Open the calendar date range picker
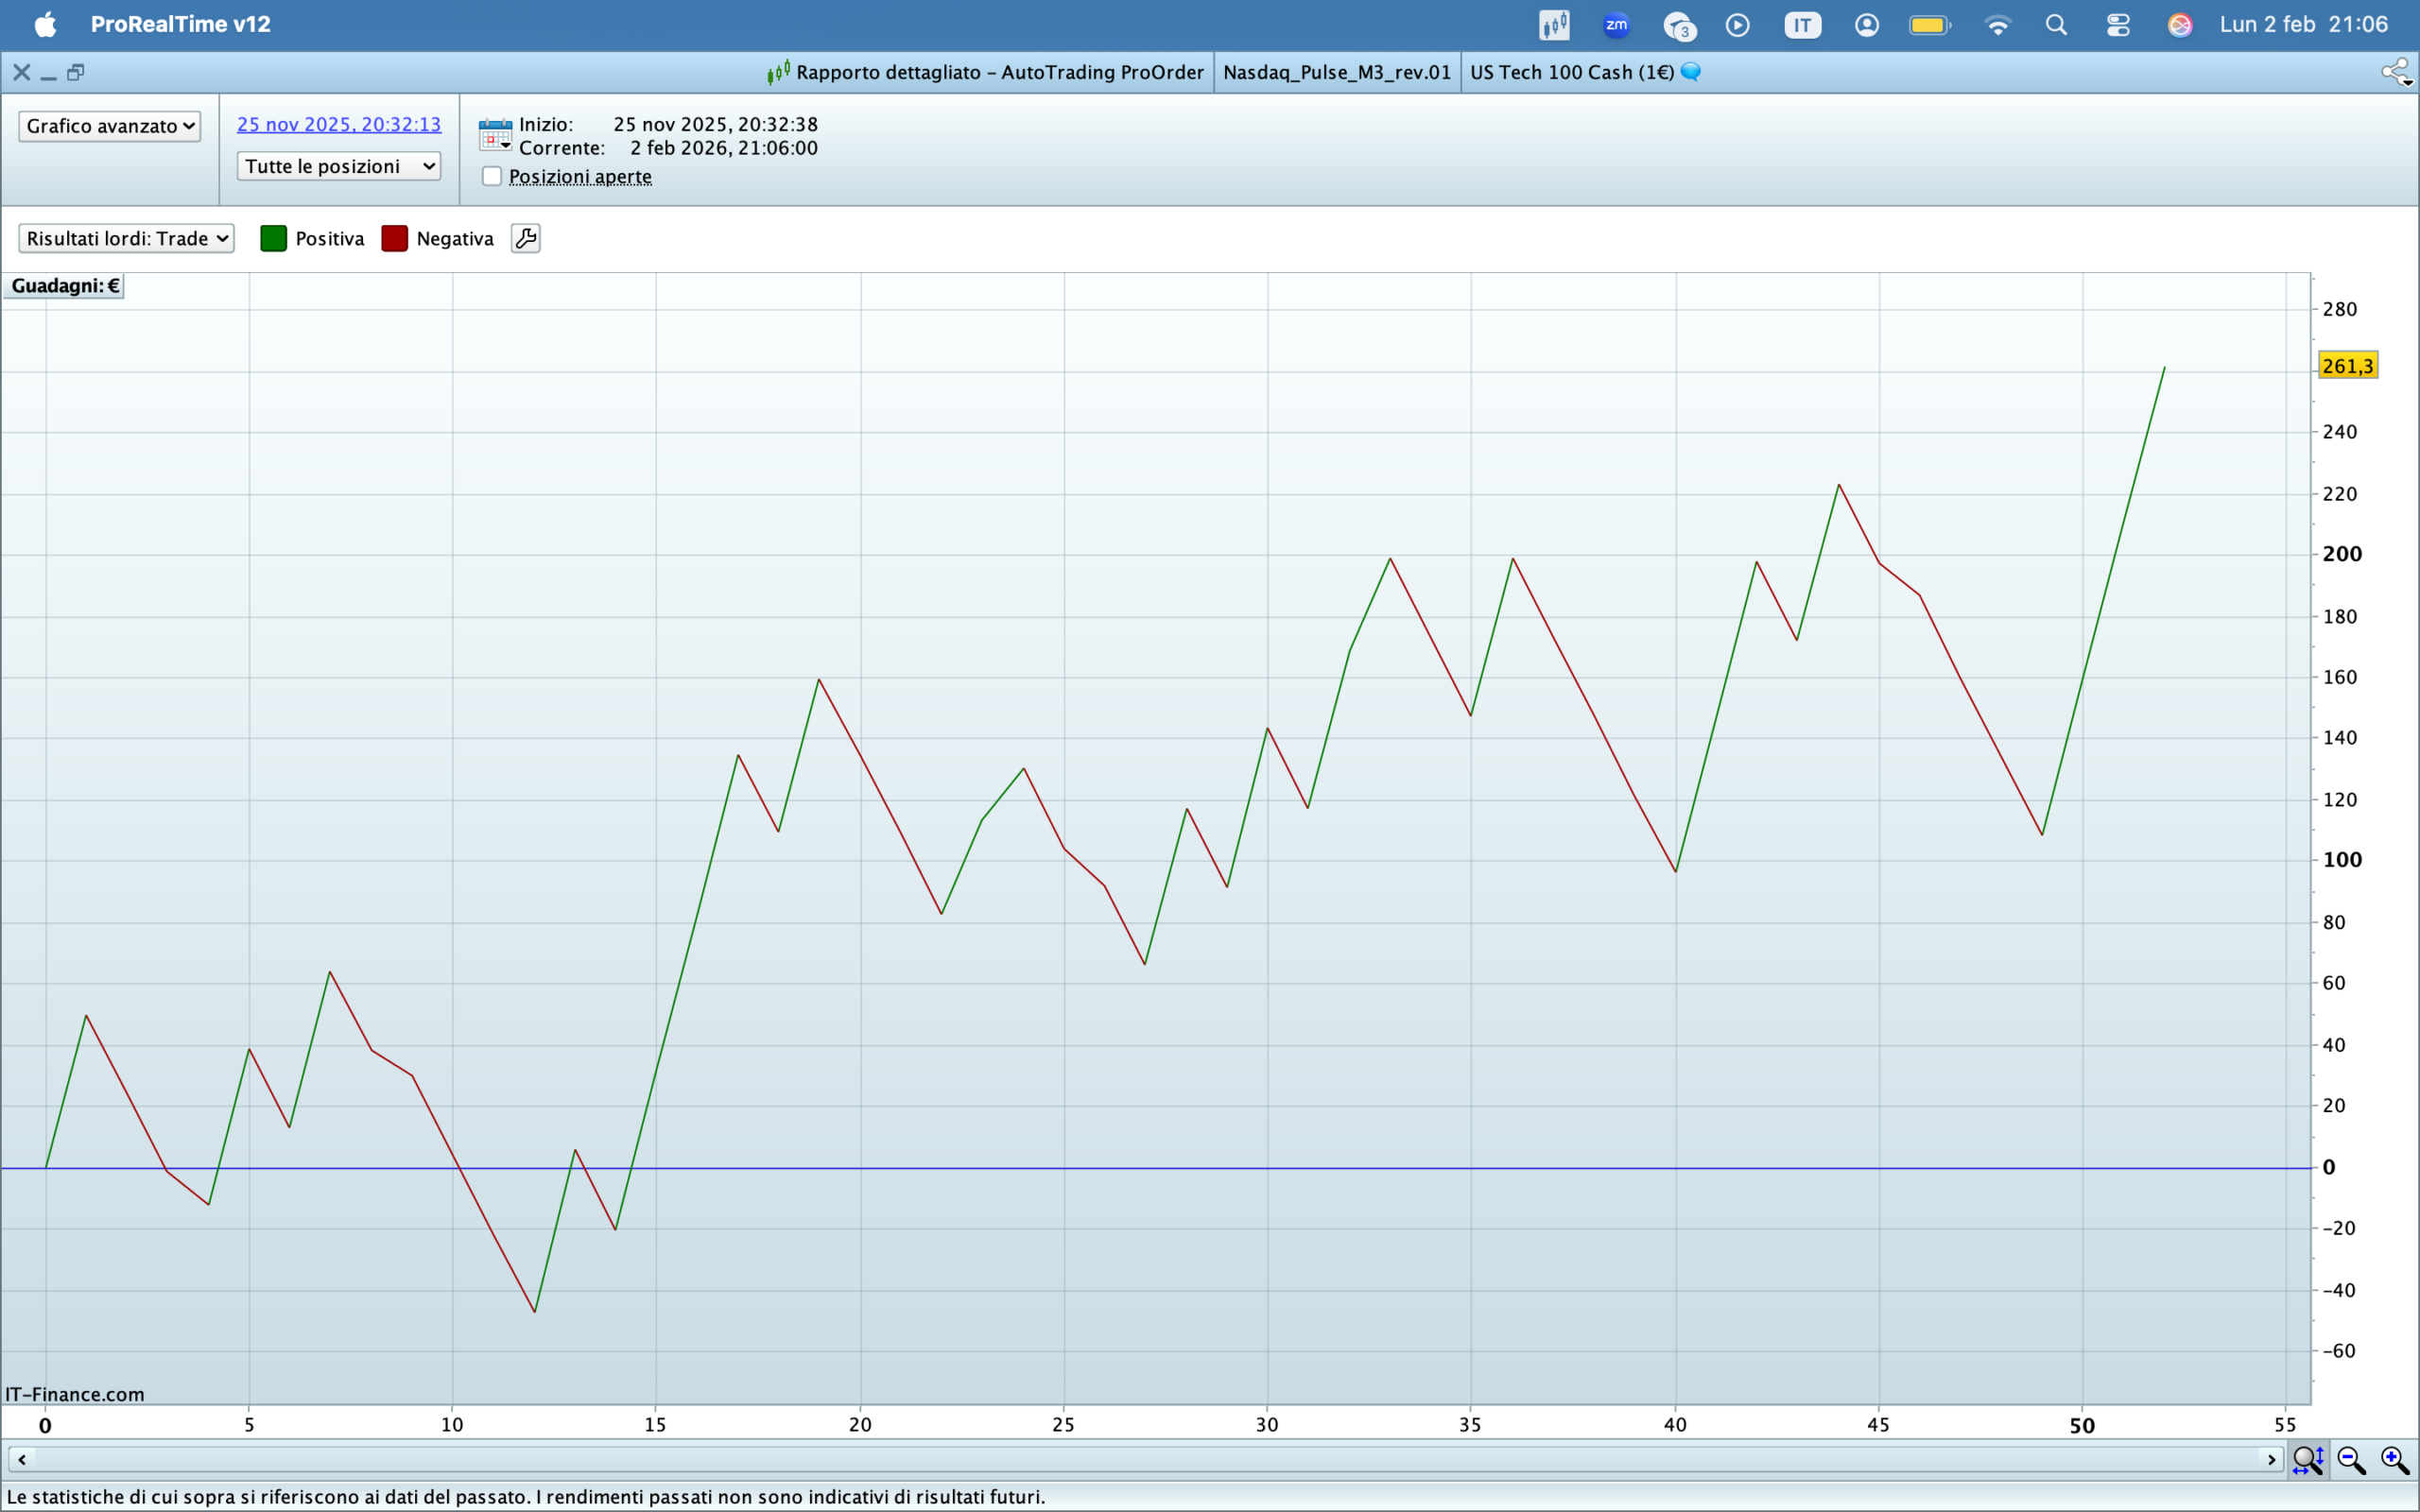 click(x=495, y=134)
